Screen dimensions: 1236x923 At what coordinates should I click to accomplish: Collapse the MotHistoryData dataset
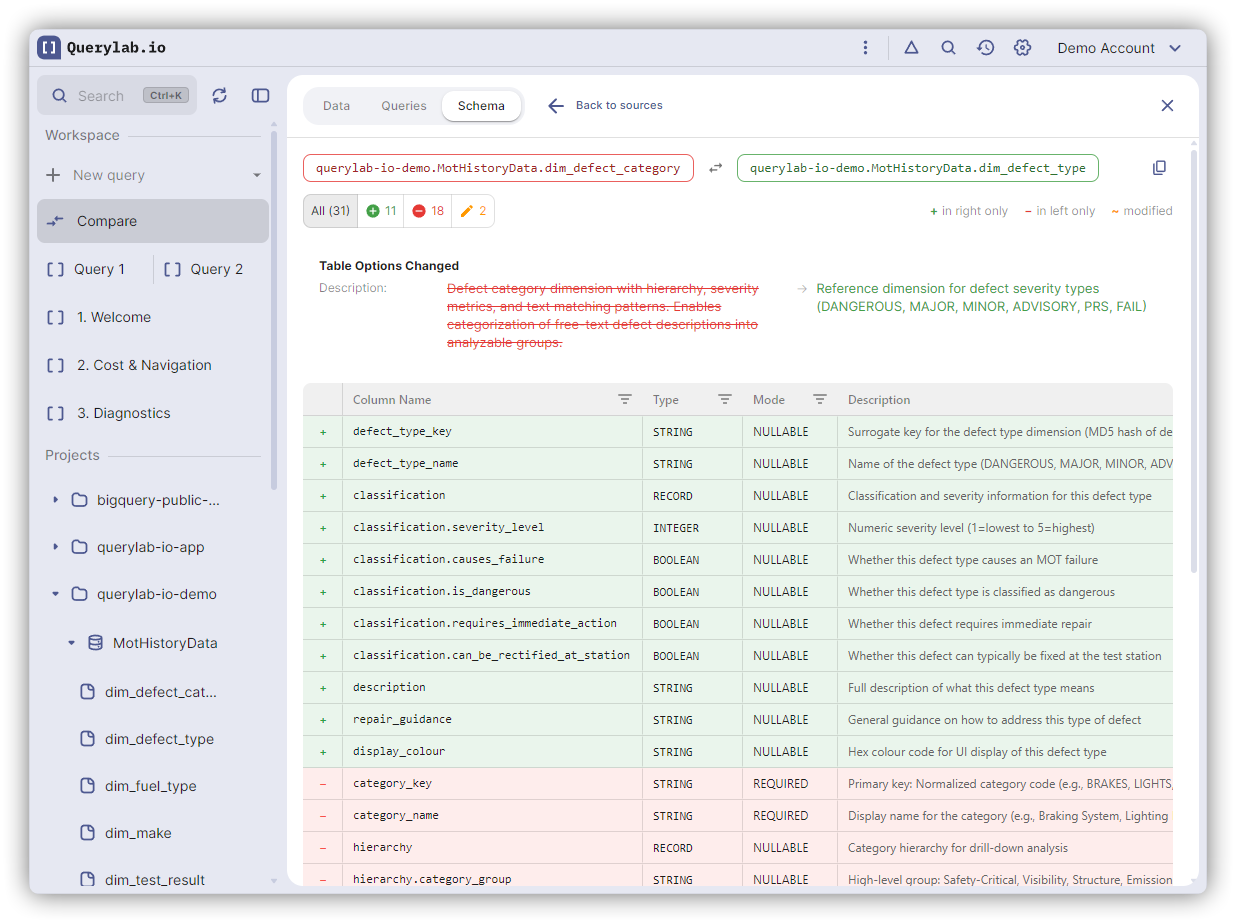pos(71,643)
